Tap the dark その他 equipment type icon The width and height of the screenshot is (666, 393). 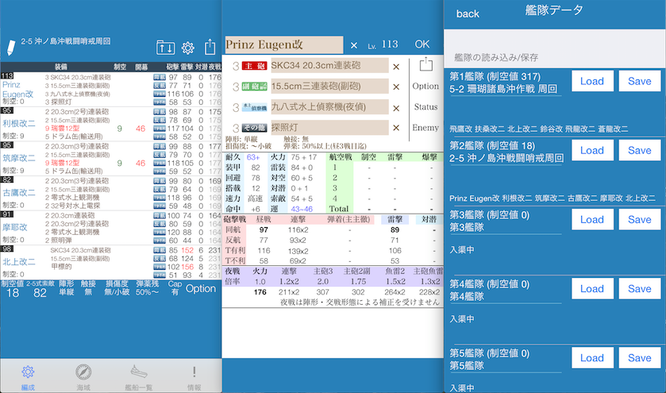(254, 128)
